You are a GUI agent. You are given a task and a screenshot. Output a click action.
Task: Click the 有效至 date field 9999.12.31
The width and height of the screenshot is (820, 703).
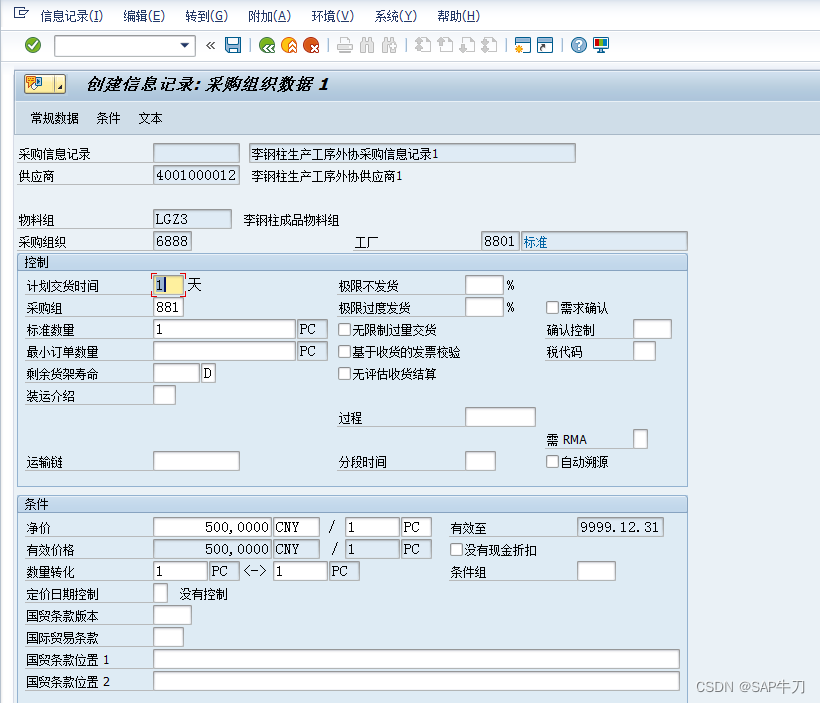pos(621,527)
